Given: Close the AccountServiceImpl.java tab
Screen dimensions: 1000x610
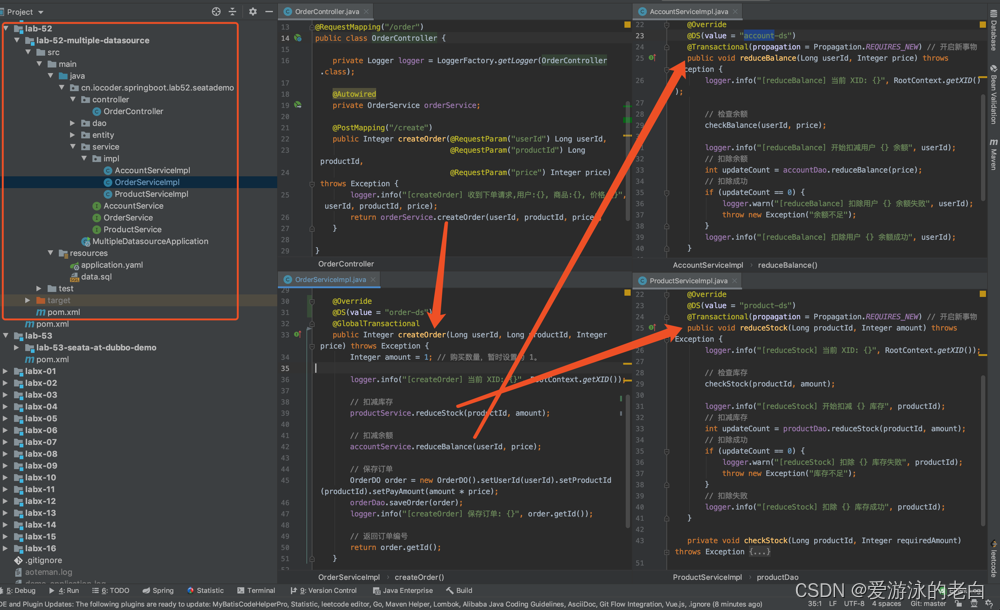Looking at the screenshot, I should (735, 11).
